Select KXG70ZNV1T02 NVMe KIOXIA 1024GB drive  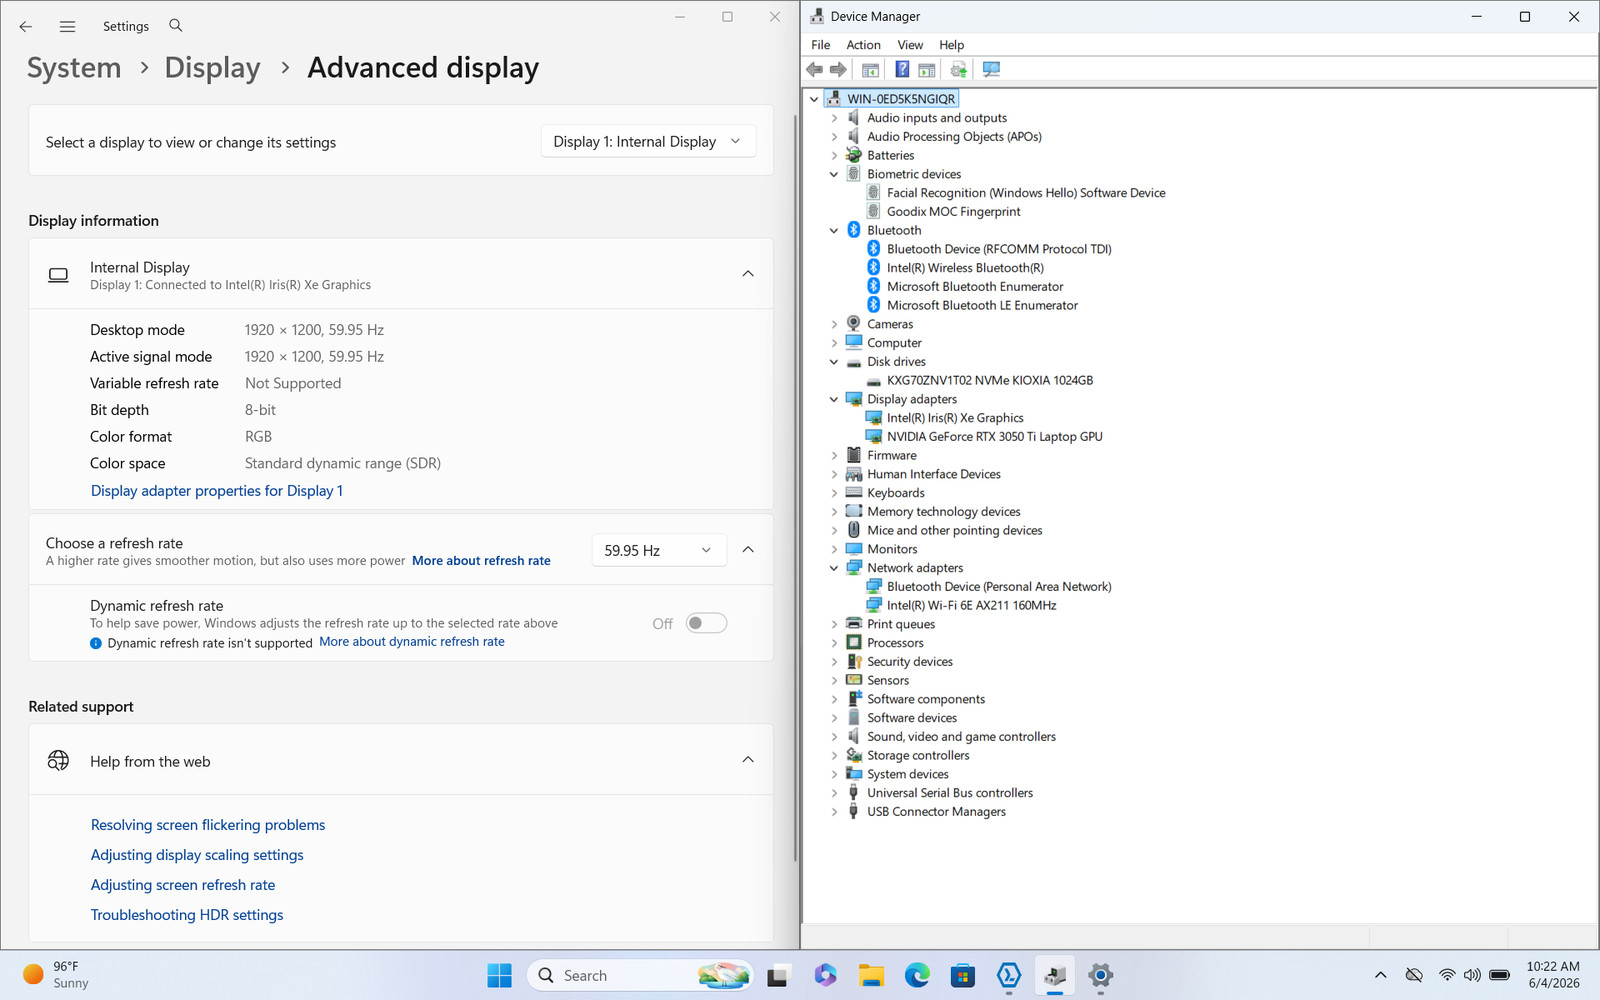tap(989, 380)
